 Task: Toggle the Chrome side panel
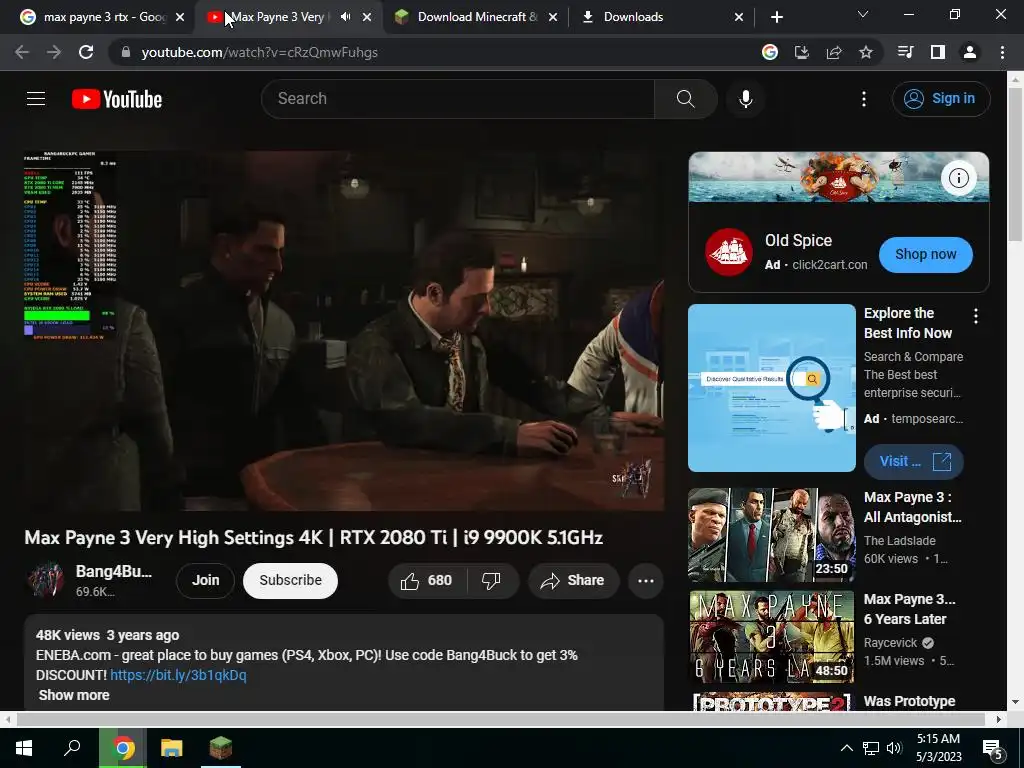pyautogui.click(x=938, y=52)
